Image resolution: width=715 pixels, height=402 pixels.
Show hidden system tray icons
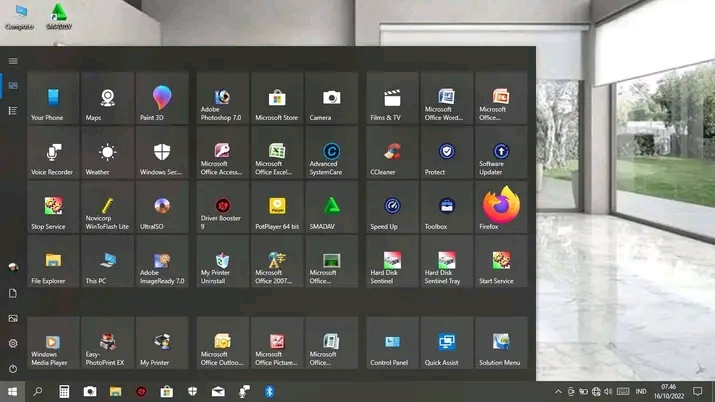(558, 392)
